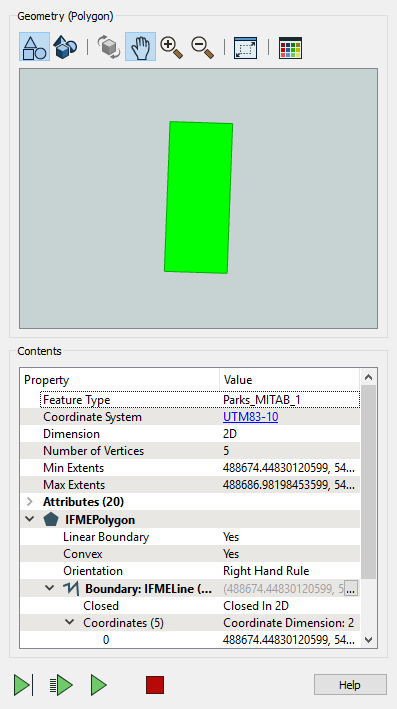397x709 pixels.
Task: Click the red Stop button
Action: [x=155, y=685]
